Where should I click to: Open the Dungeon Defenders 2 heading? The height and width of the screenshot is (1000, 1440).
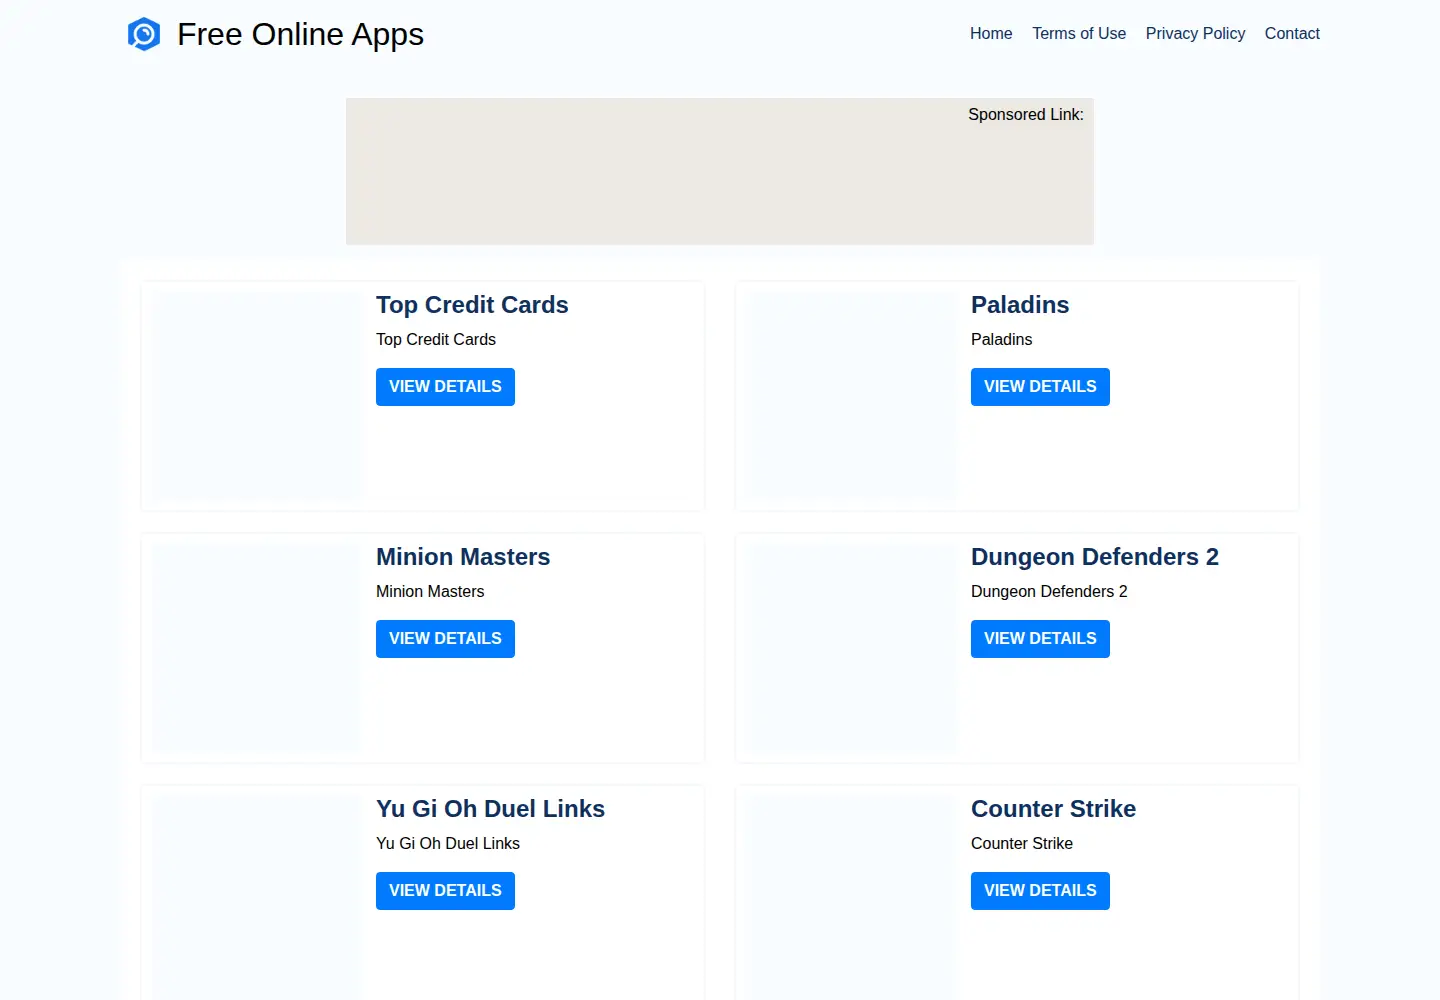tap(1095, 557)
